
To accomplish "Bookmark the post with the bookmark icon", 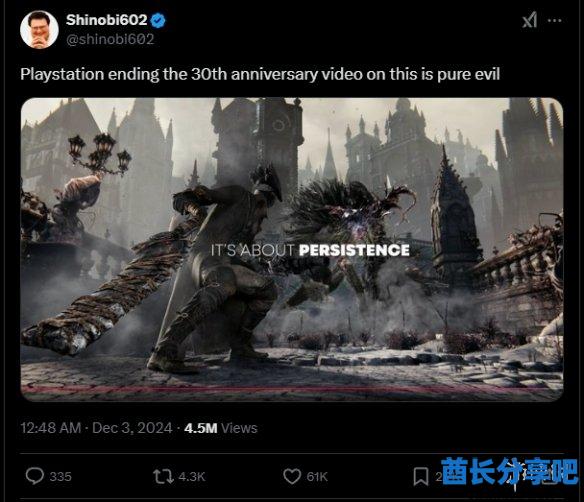I will tap(421, 477).
